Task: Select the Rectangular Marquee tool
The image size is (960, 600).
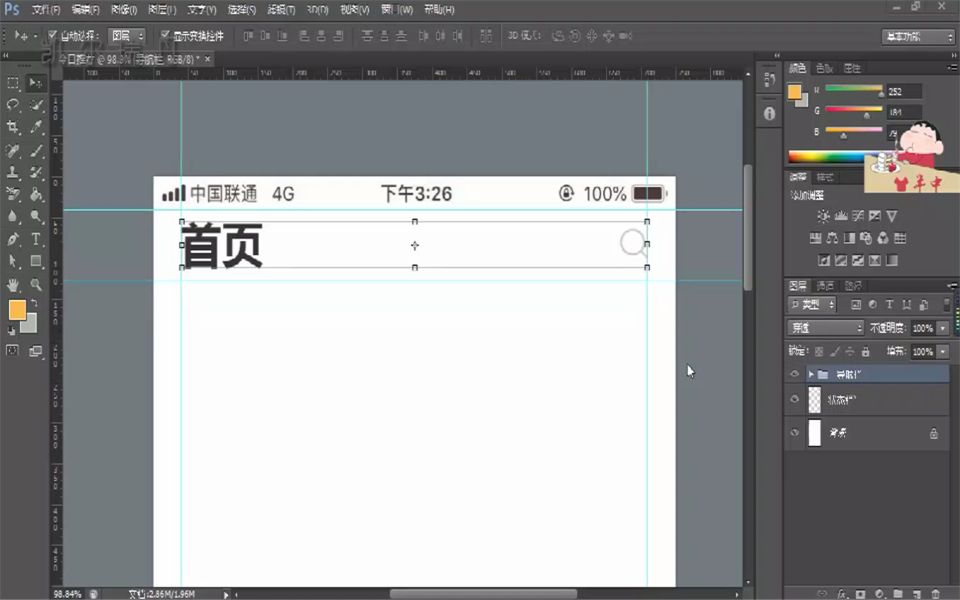Action: pyautogui.click(x=12, y=83)
